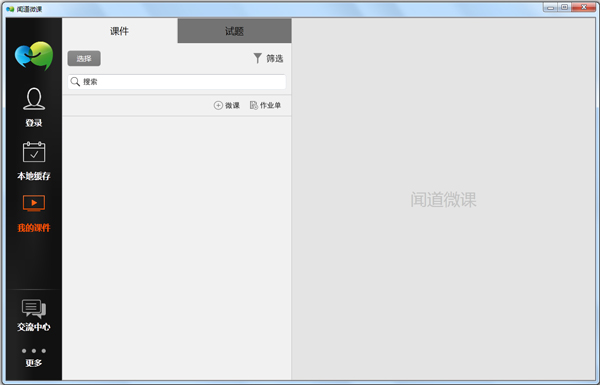Open the 交流中心 chat center
Image resolution: width=600 pixels, height=385 pixels.
tap(34, 315)
